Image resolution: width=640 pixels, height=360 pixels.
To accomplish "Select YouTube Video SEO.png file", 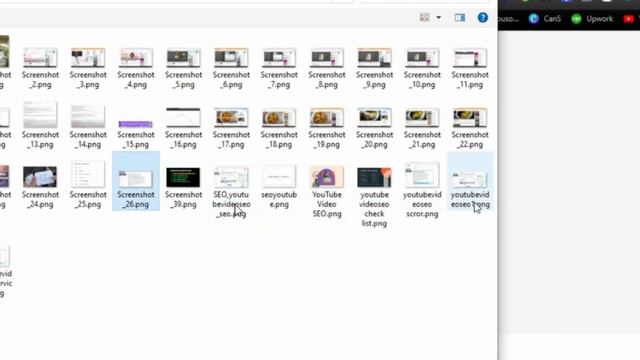I will (x=327, y=192).
